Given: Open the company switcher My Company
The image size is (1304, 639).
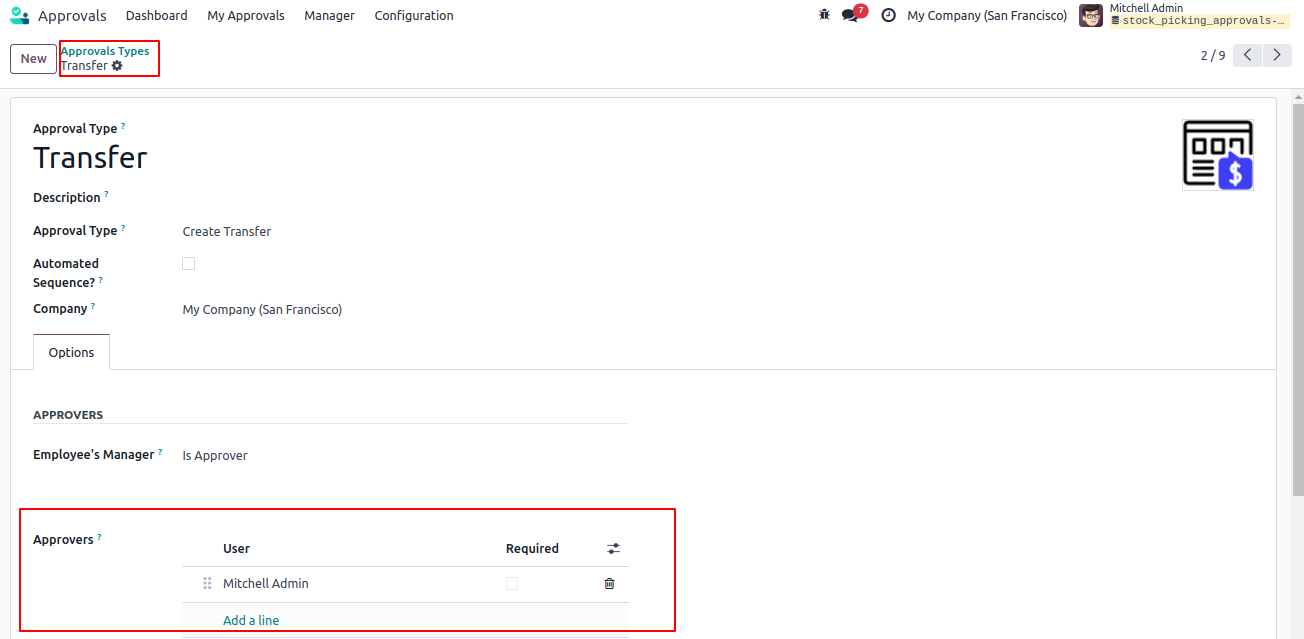Looking at the screenshot, I should (x=987, y=16).
